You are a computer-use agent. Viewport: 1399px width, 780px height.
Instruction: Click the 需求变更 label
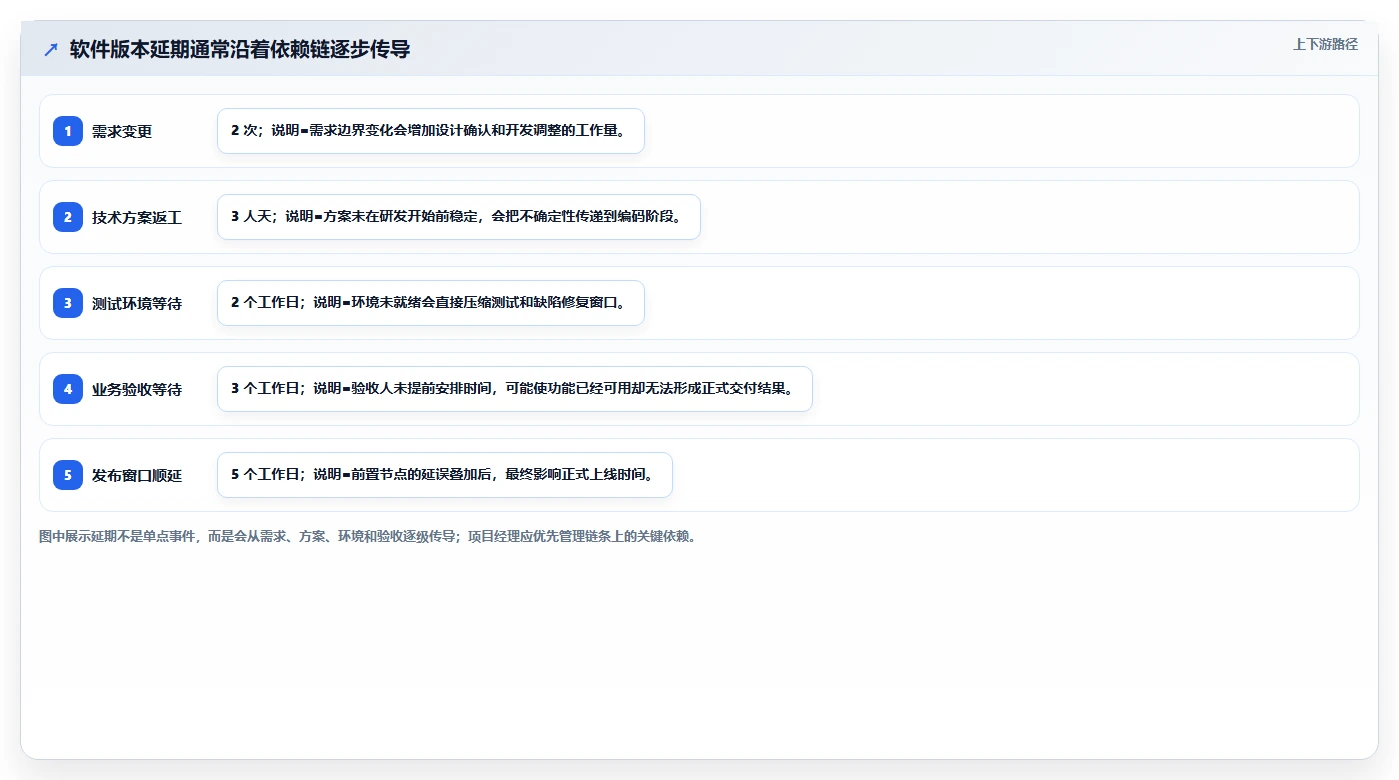point(122,131)
